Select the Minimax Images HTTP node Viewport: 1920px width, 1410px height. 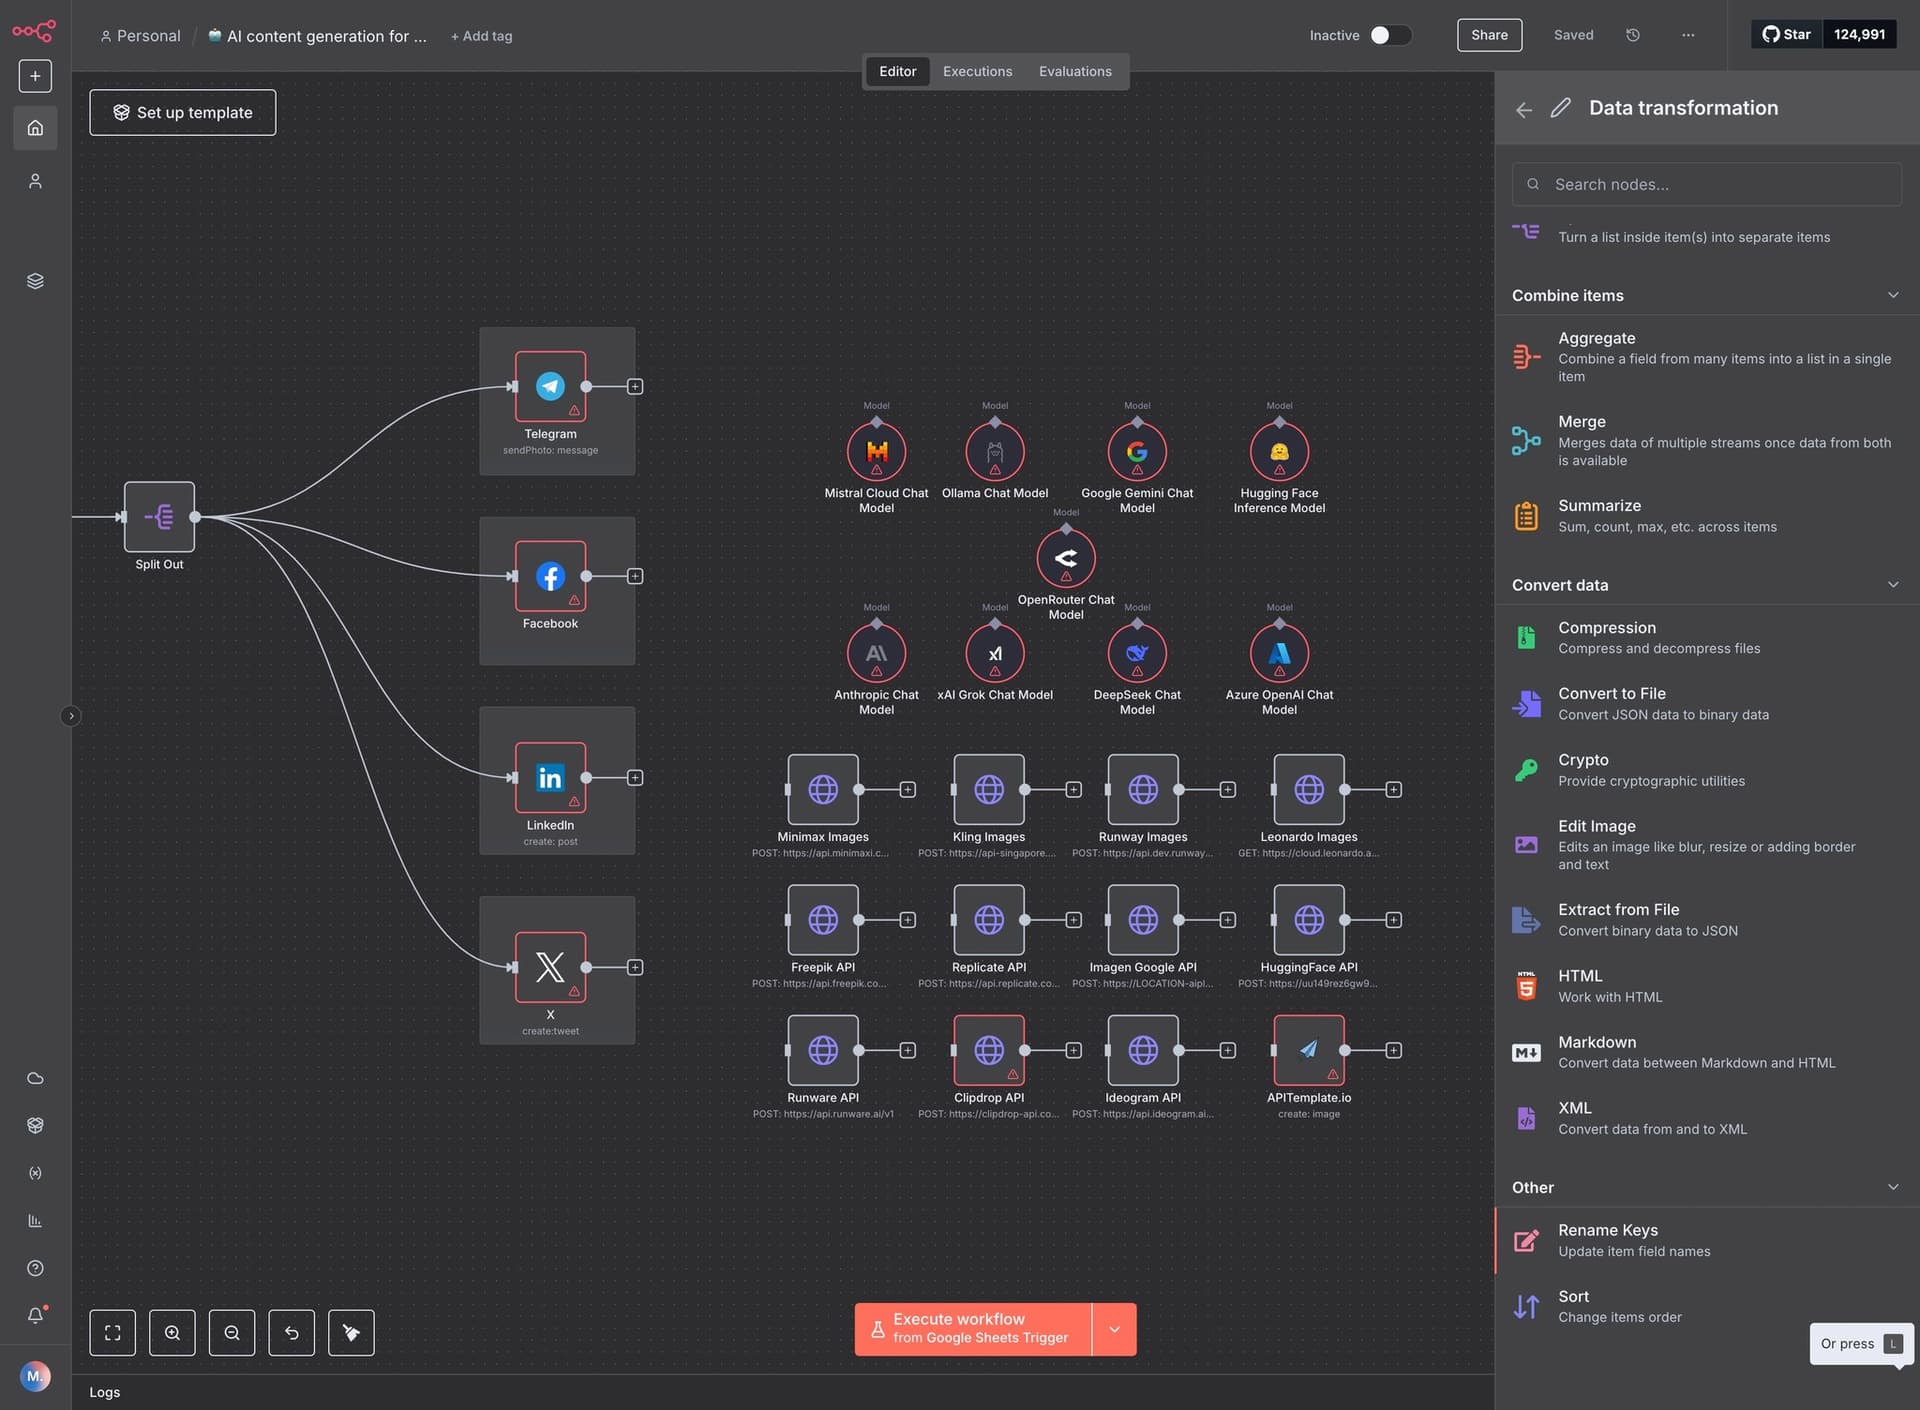pyautogui.click(x=823, y=789)
